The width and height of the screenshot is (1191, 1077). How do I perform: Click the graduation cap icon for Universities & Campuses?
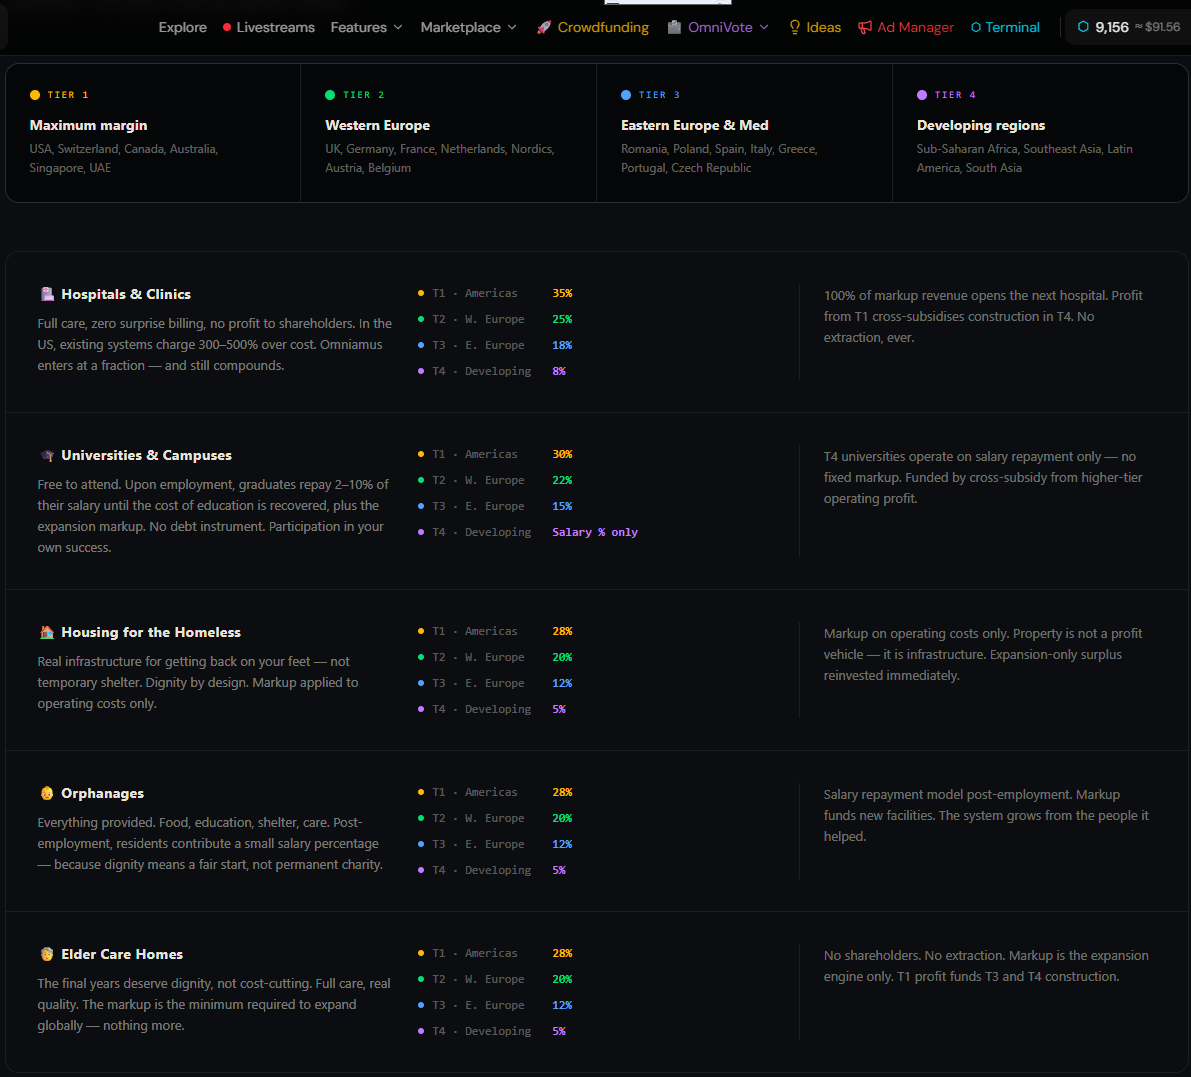[47, 454]
